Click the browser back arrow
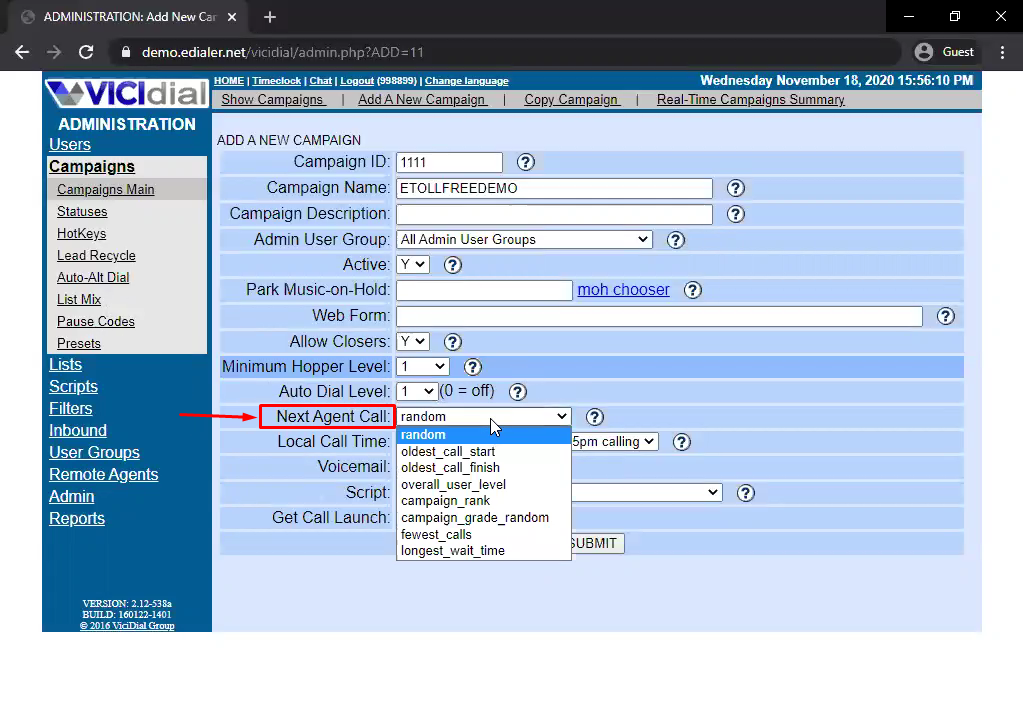The height and width of the screenshot is (727, 1023). [22, 52]
